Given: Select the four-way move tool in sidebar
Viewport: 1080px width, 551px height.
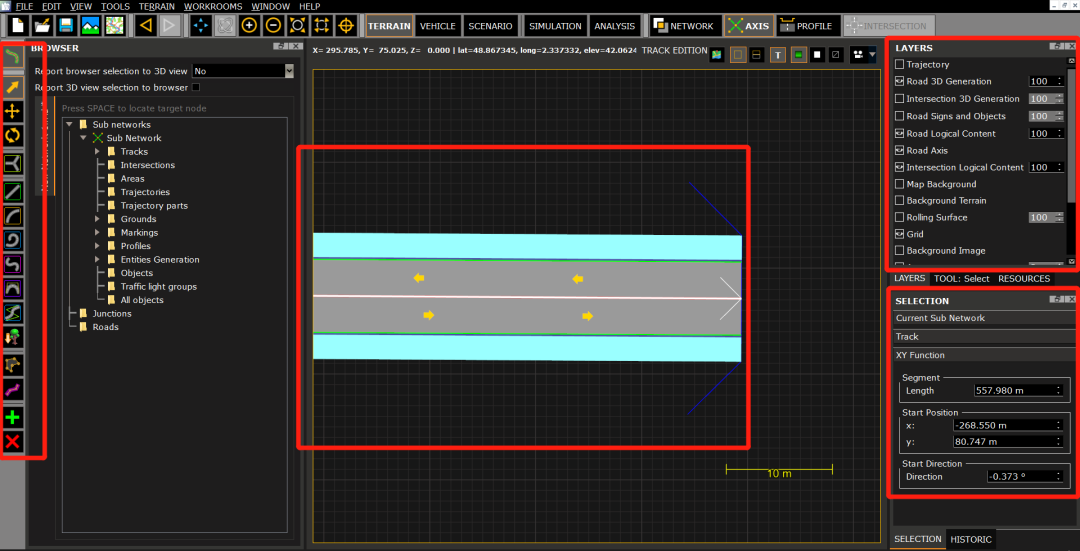Looking at the screenshot, I should [x=12, y=112].
